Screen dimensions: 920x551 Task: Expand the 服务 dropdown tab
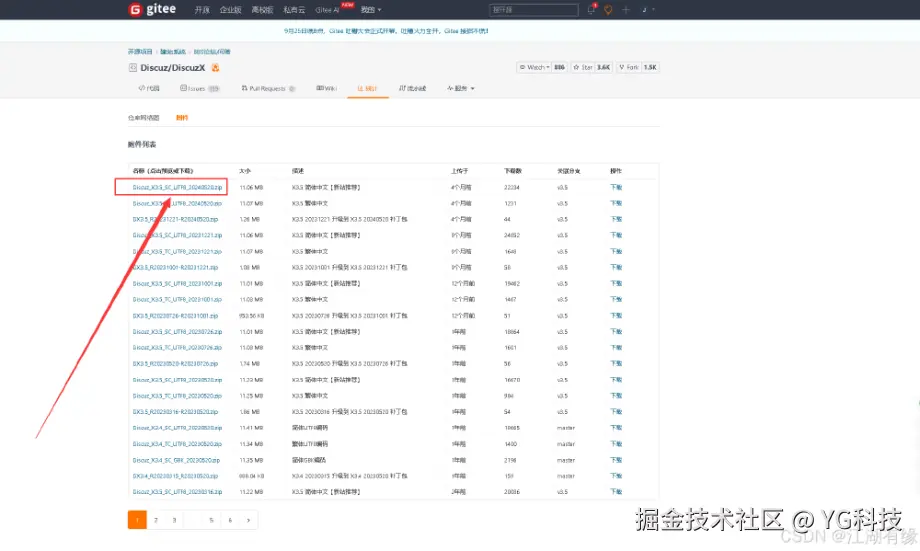(x=461, y=89)
